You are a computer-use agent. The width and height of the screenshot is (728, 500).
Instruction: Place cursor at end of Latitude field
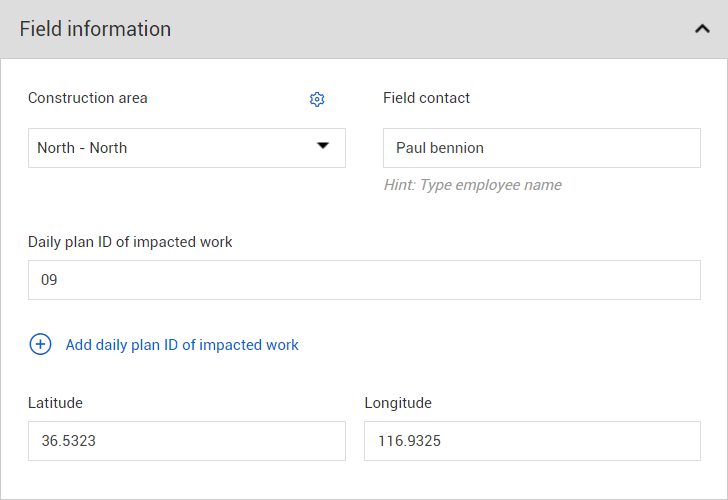pyautogui.click(x=99, y=441)
